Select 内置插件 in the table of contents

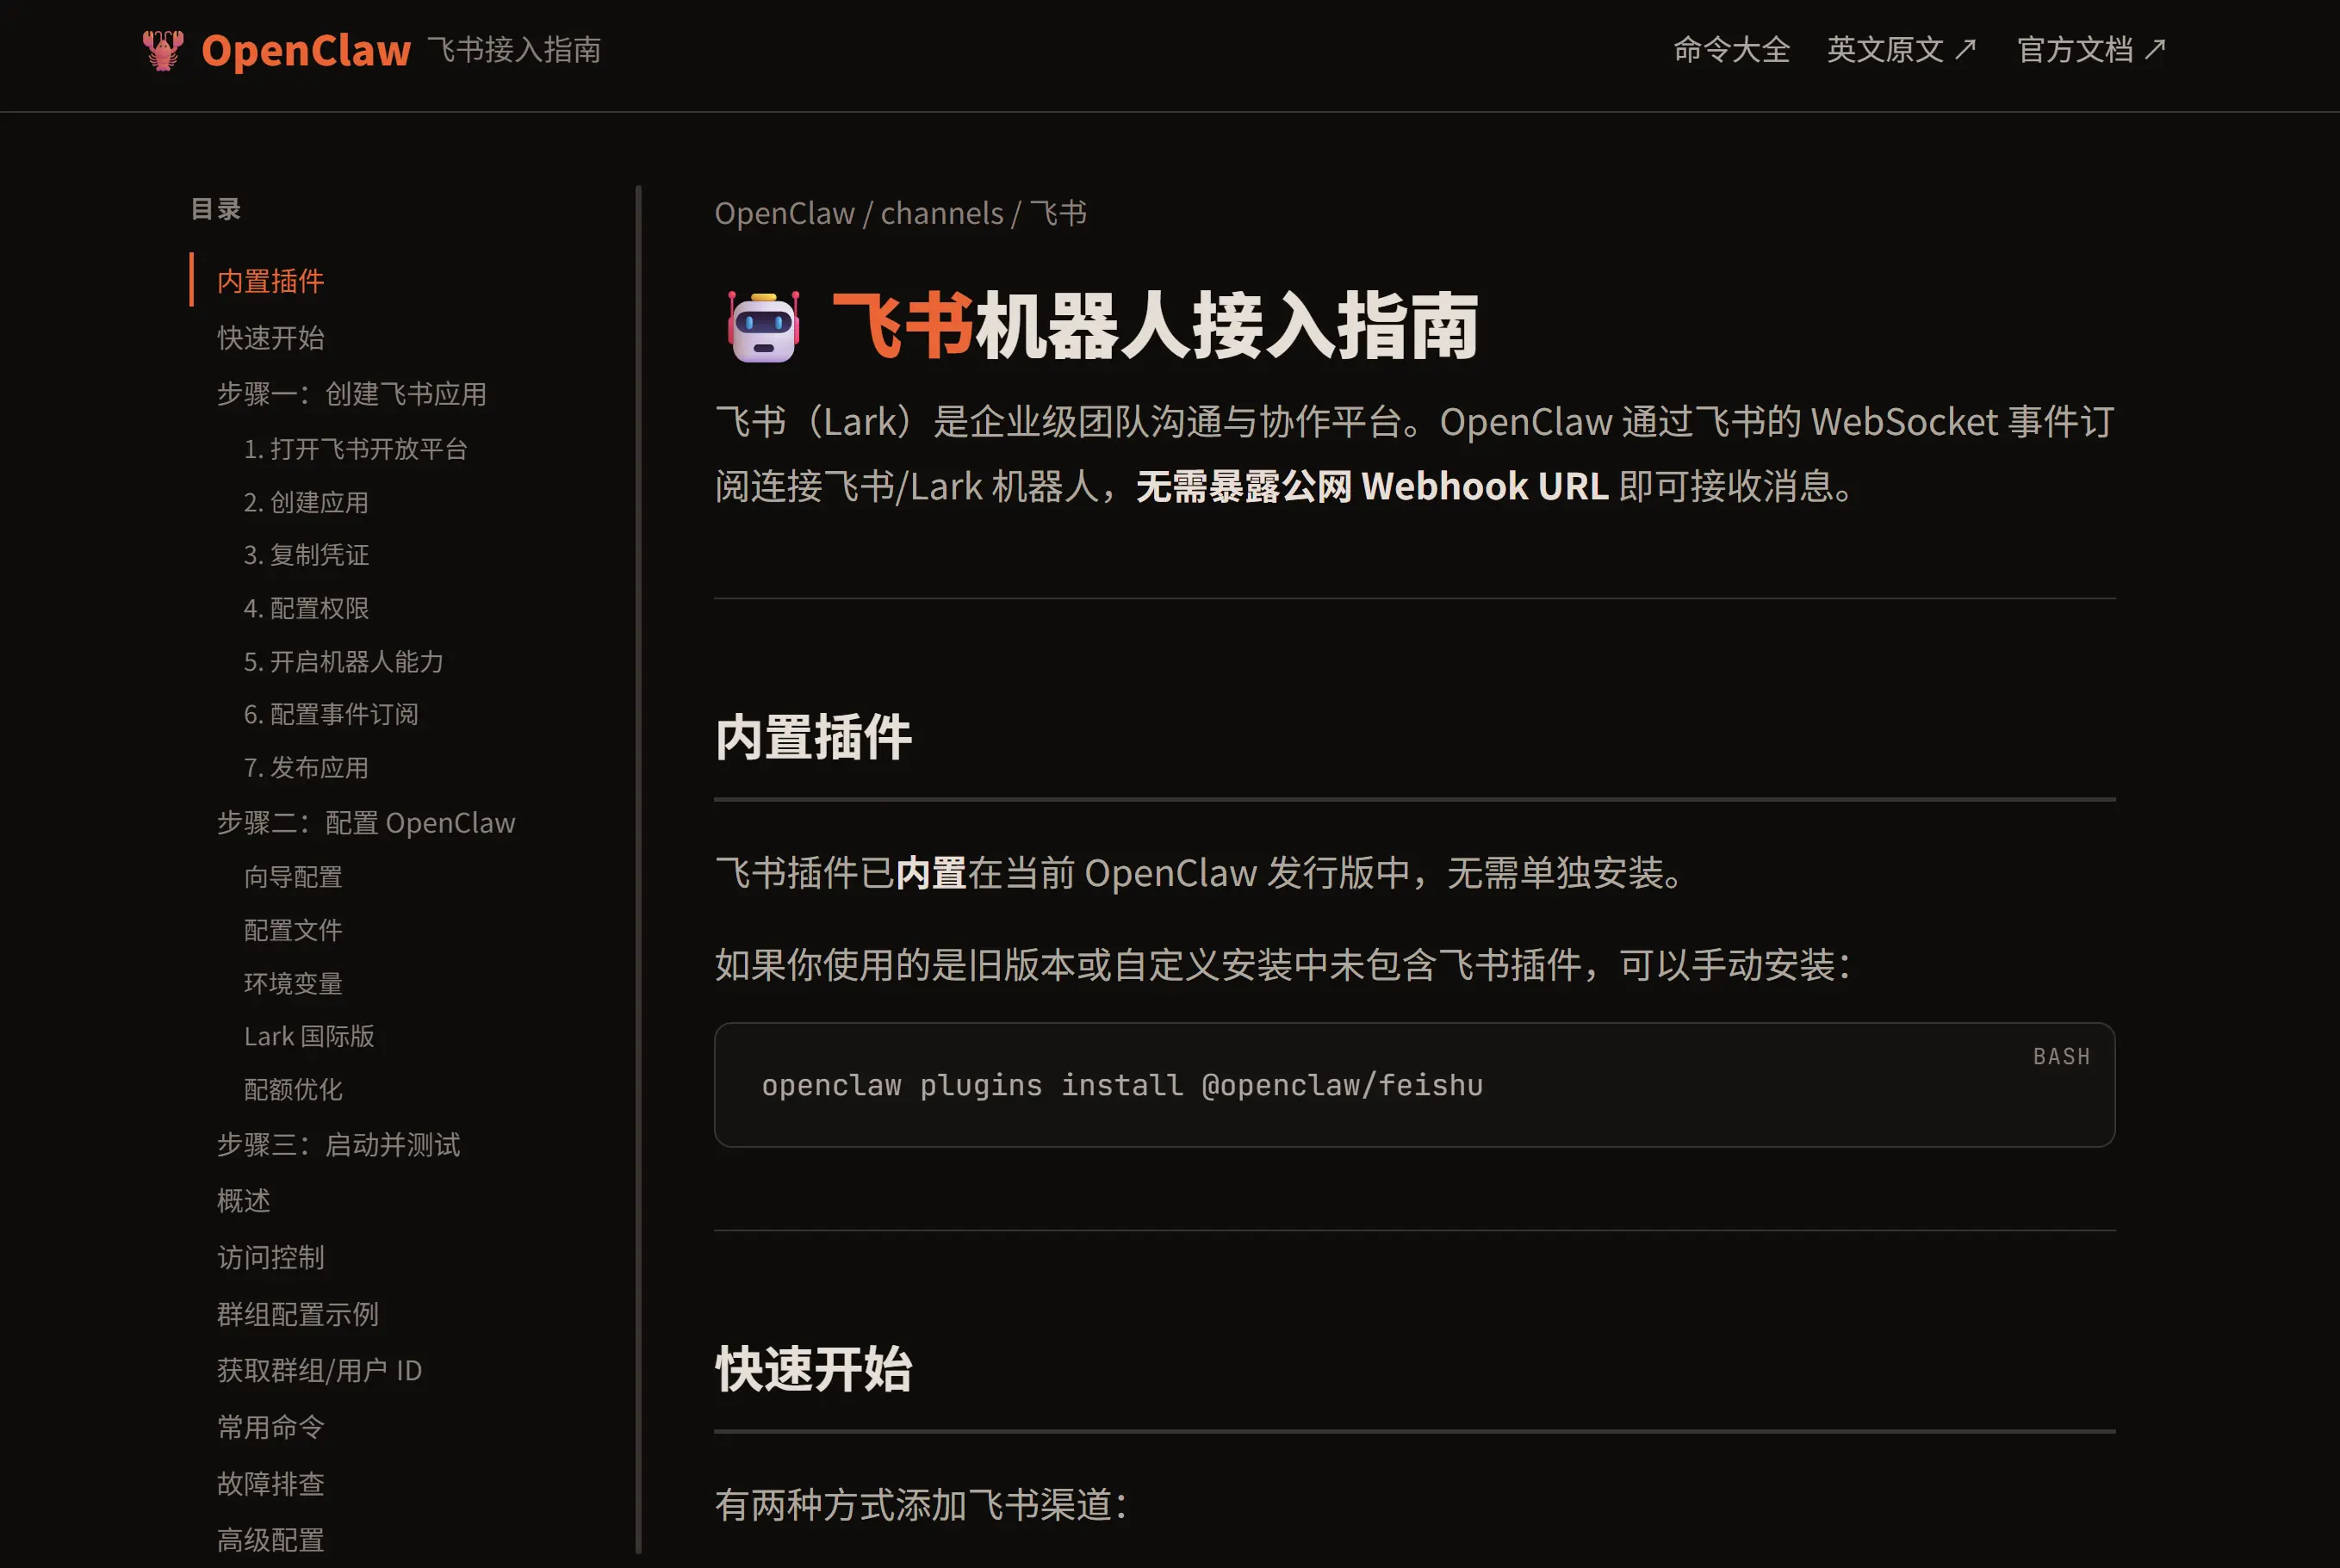point(270,281)
